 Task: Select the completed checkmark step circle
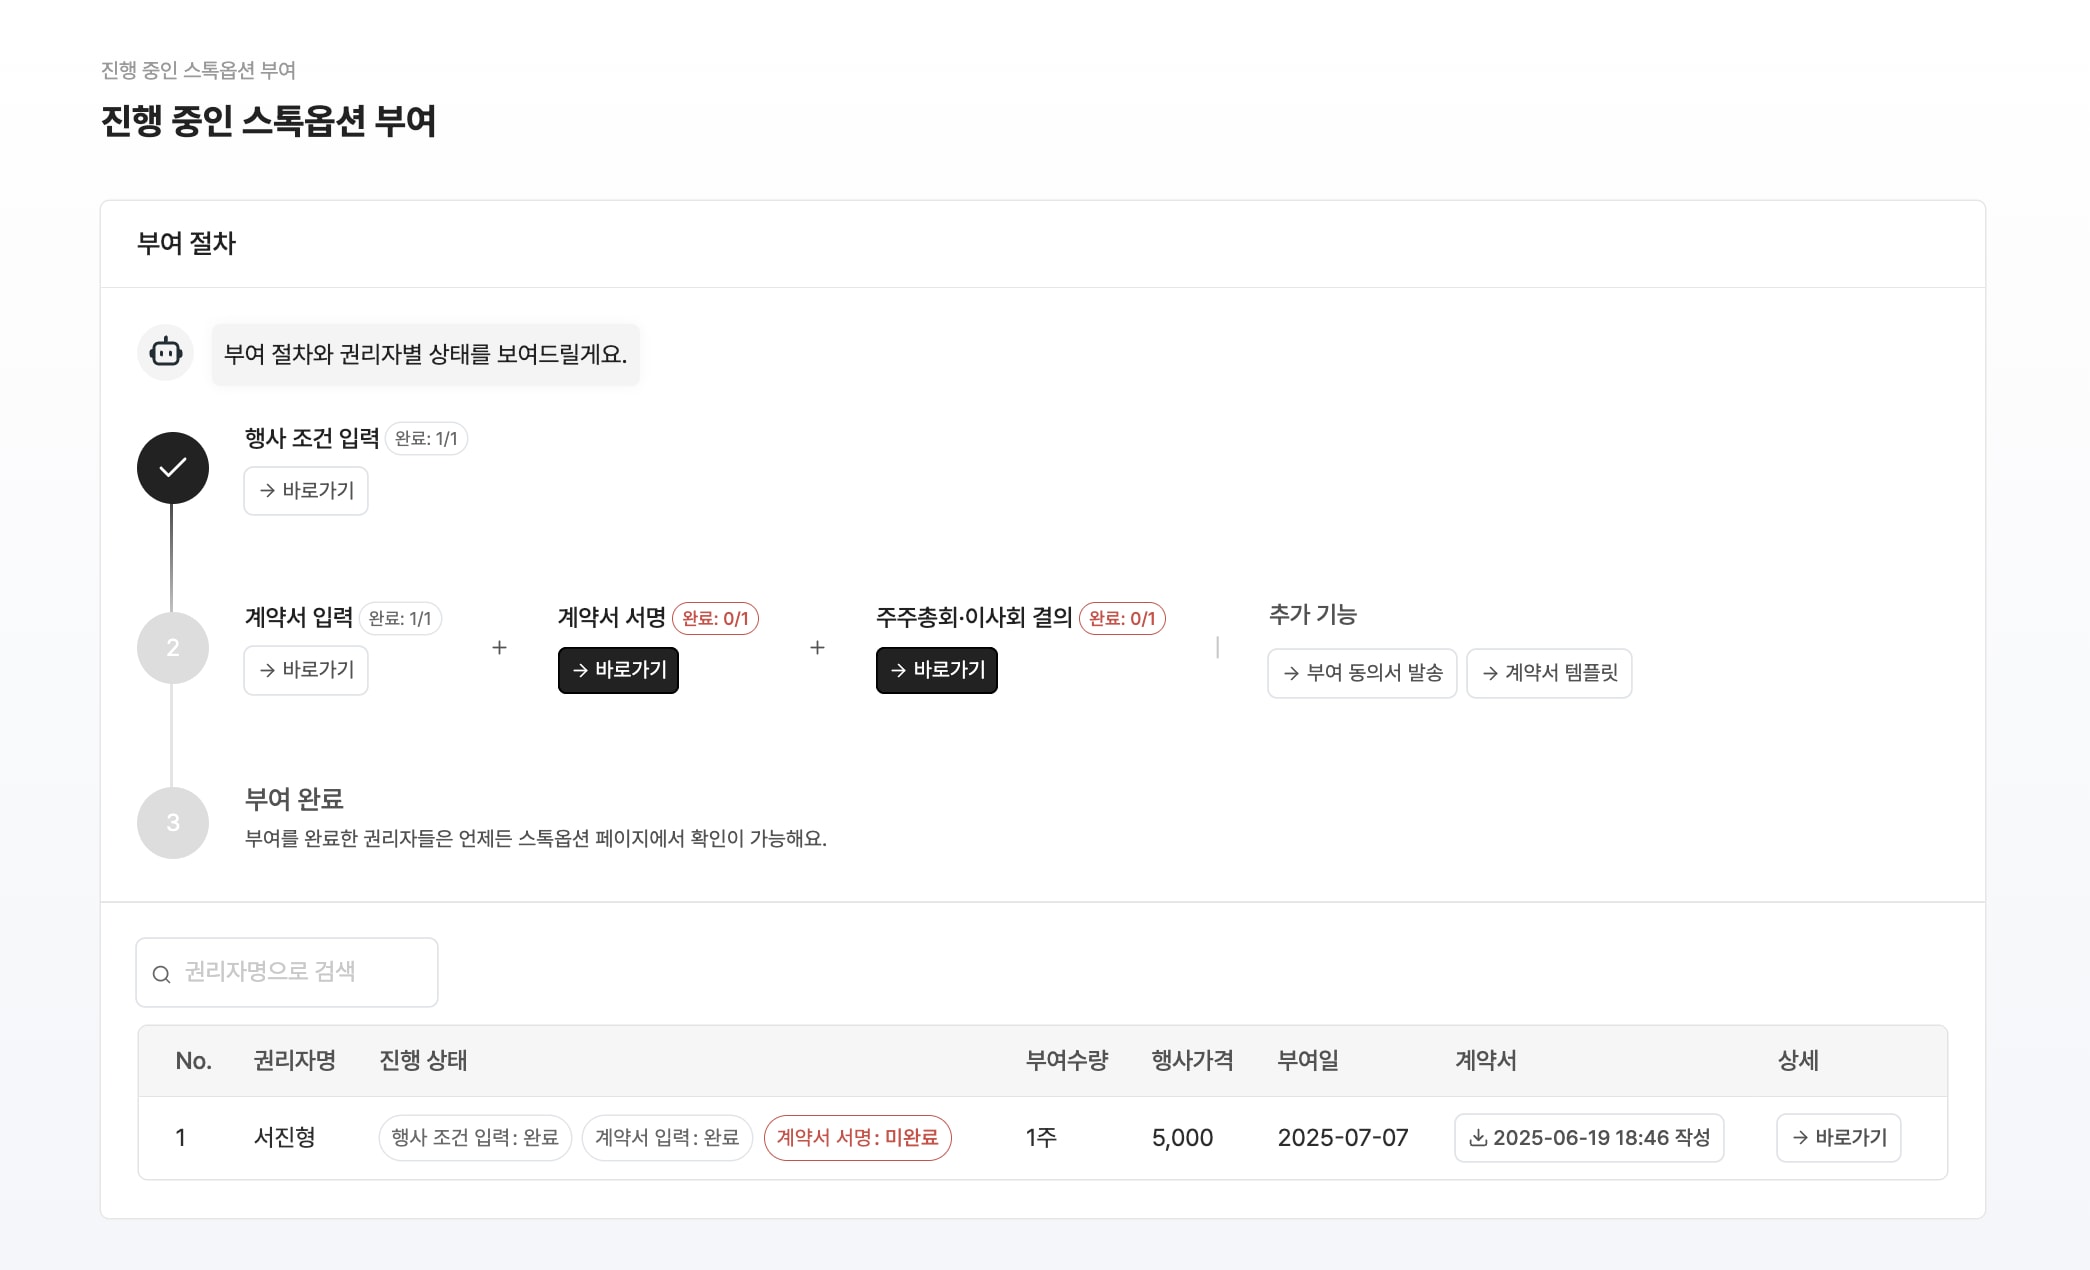pyautogui.click(x=173, y=466)
